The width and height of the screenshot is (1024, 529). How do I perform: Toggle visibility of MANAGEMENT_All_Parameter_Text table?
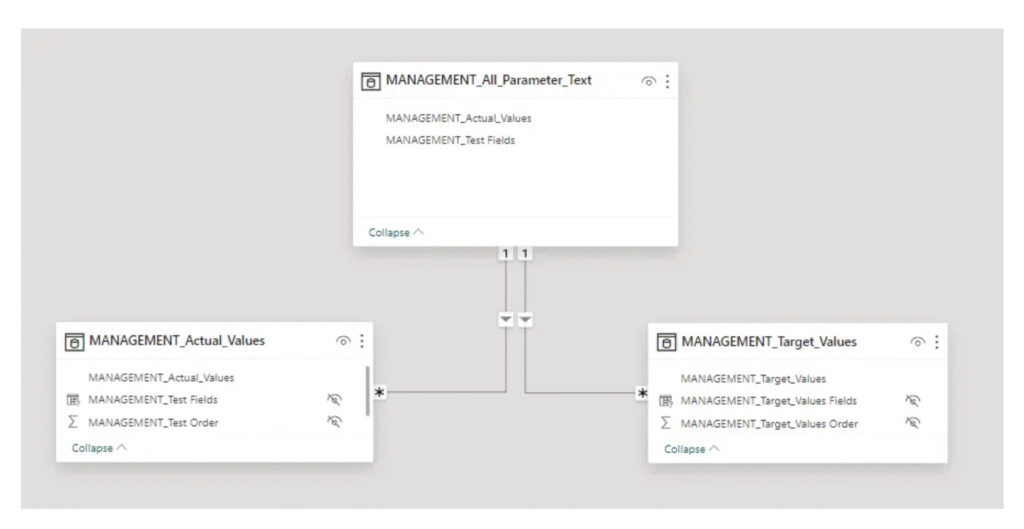[648, 81]
